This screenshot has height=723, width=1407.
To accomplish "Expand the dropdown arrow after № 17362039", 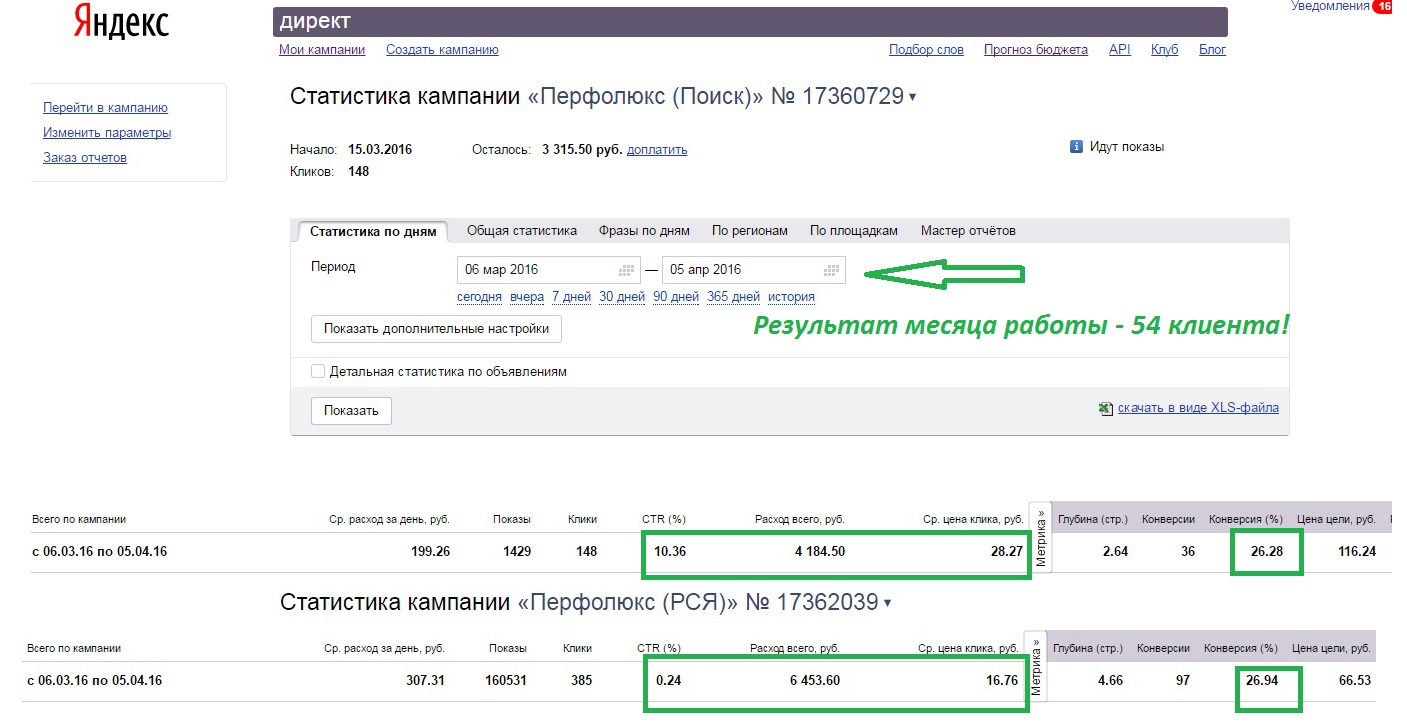I will tap(887, 603).
